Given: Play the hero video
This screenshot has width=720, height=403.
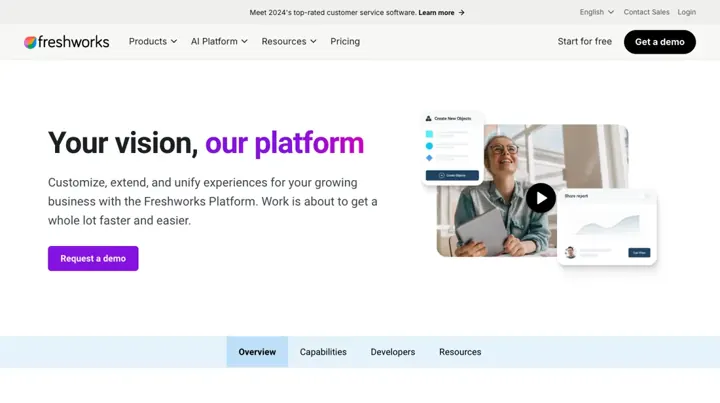Looking at the screenshot, I should pos(540,198).
